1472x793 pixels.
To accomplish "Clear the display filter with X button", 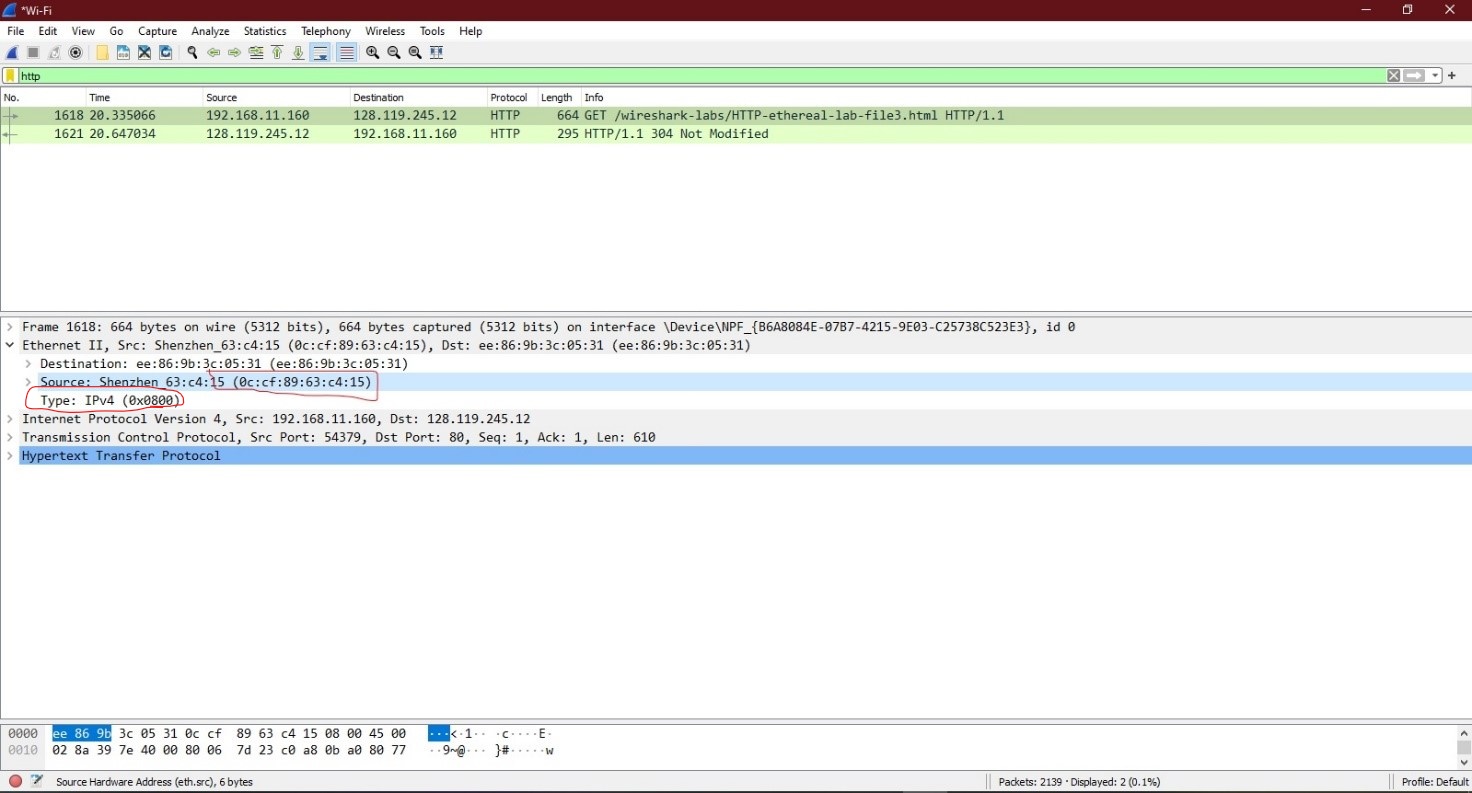I will click(x=1393, y=76).
